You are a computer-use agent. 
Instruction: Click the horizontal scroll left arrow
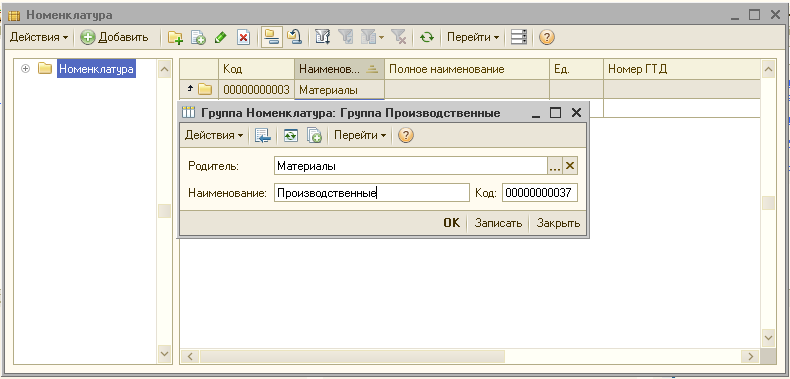coord(190,356)
